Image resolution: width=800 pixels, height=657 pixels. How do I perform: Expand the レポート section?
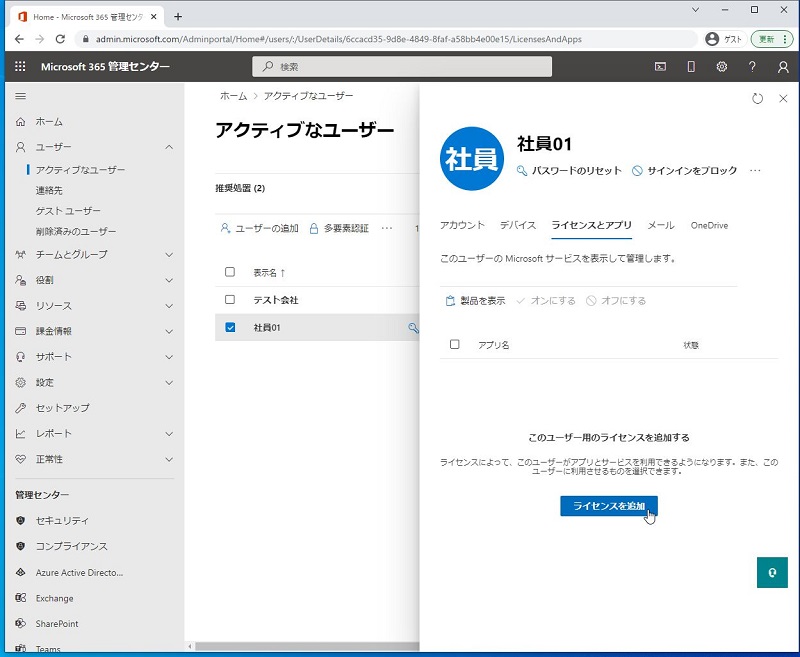tap(169, 434)
